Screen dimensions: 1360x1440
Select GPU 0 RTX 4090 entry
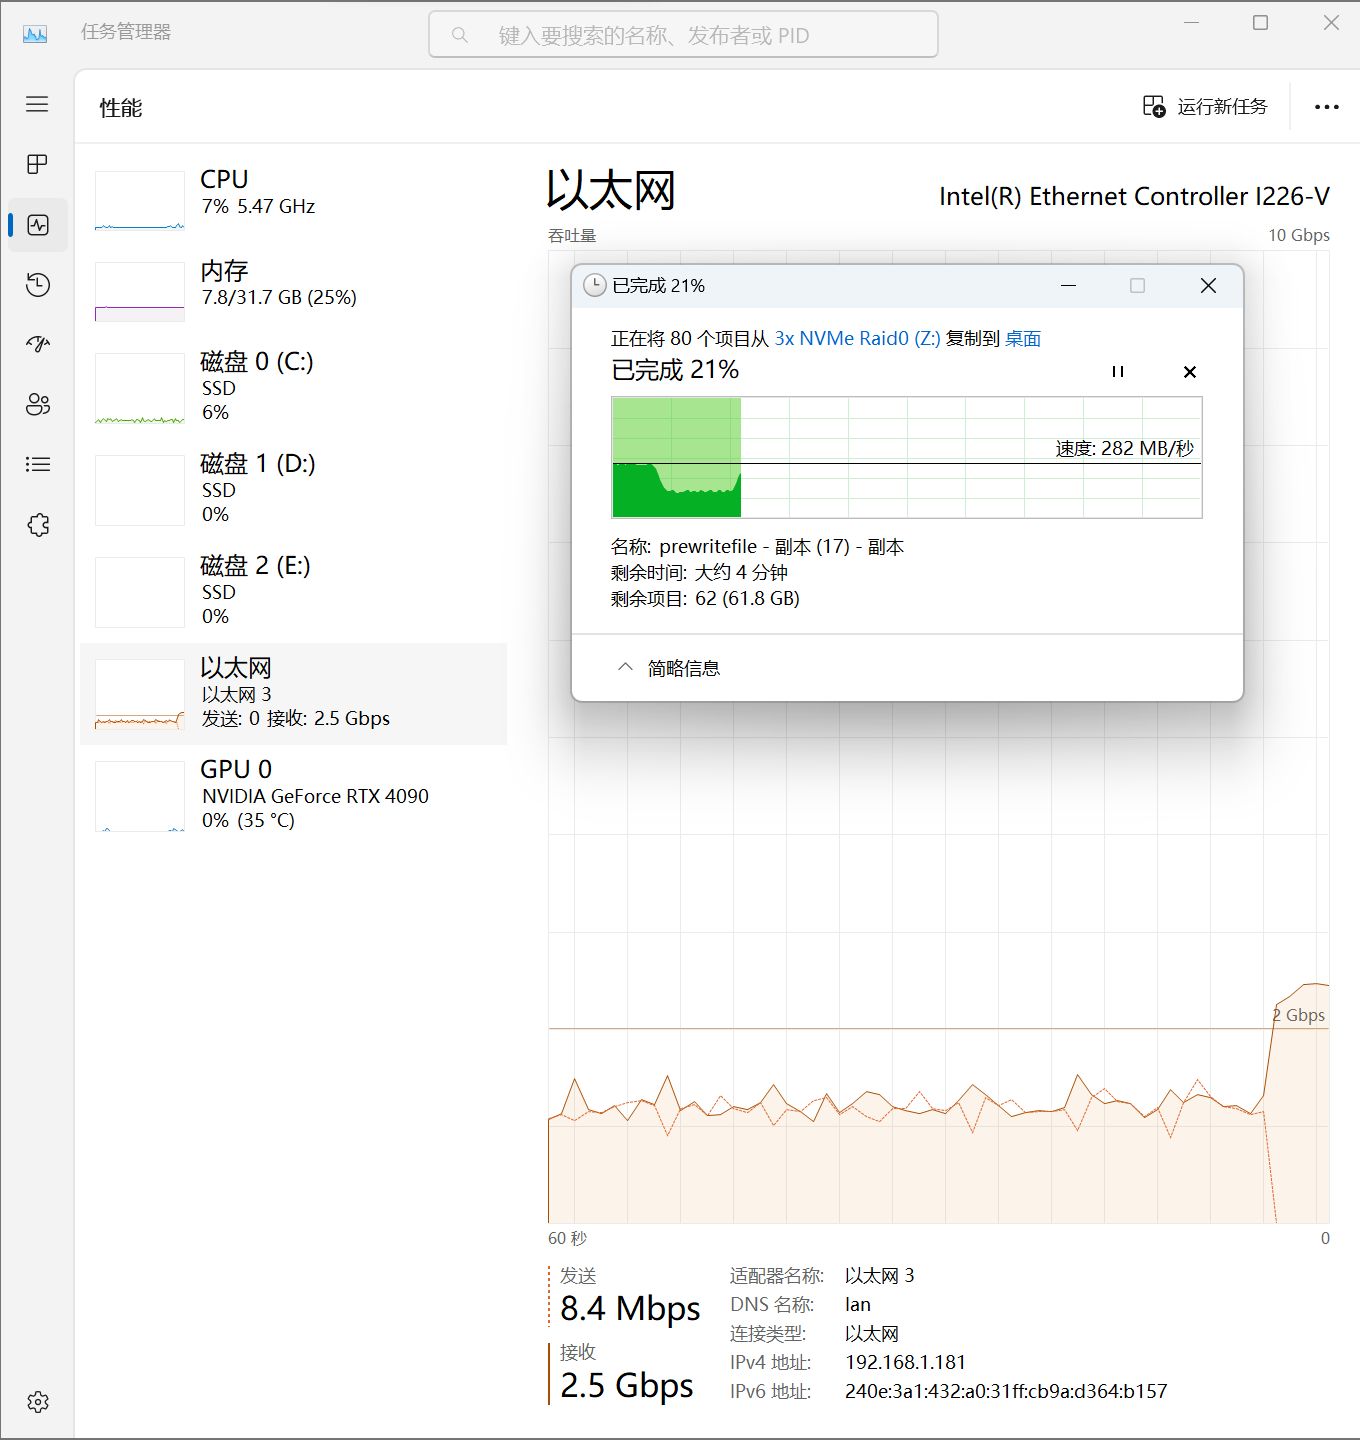click(x=294, y=795)
